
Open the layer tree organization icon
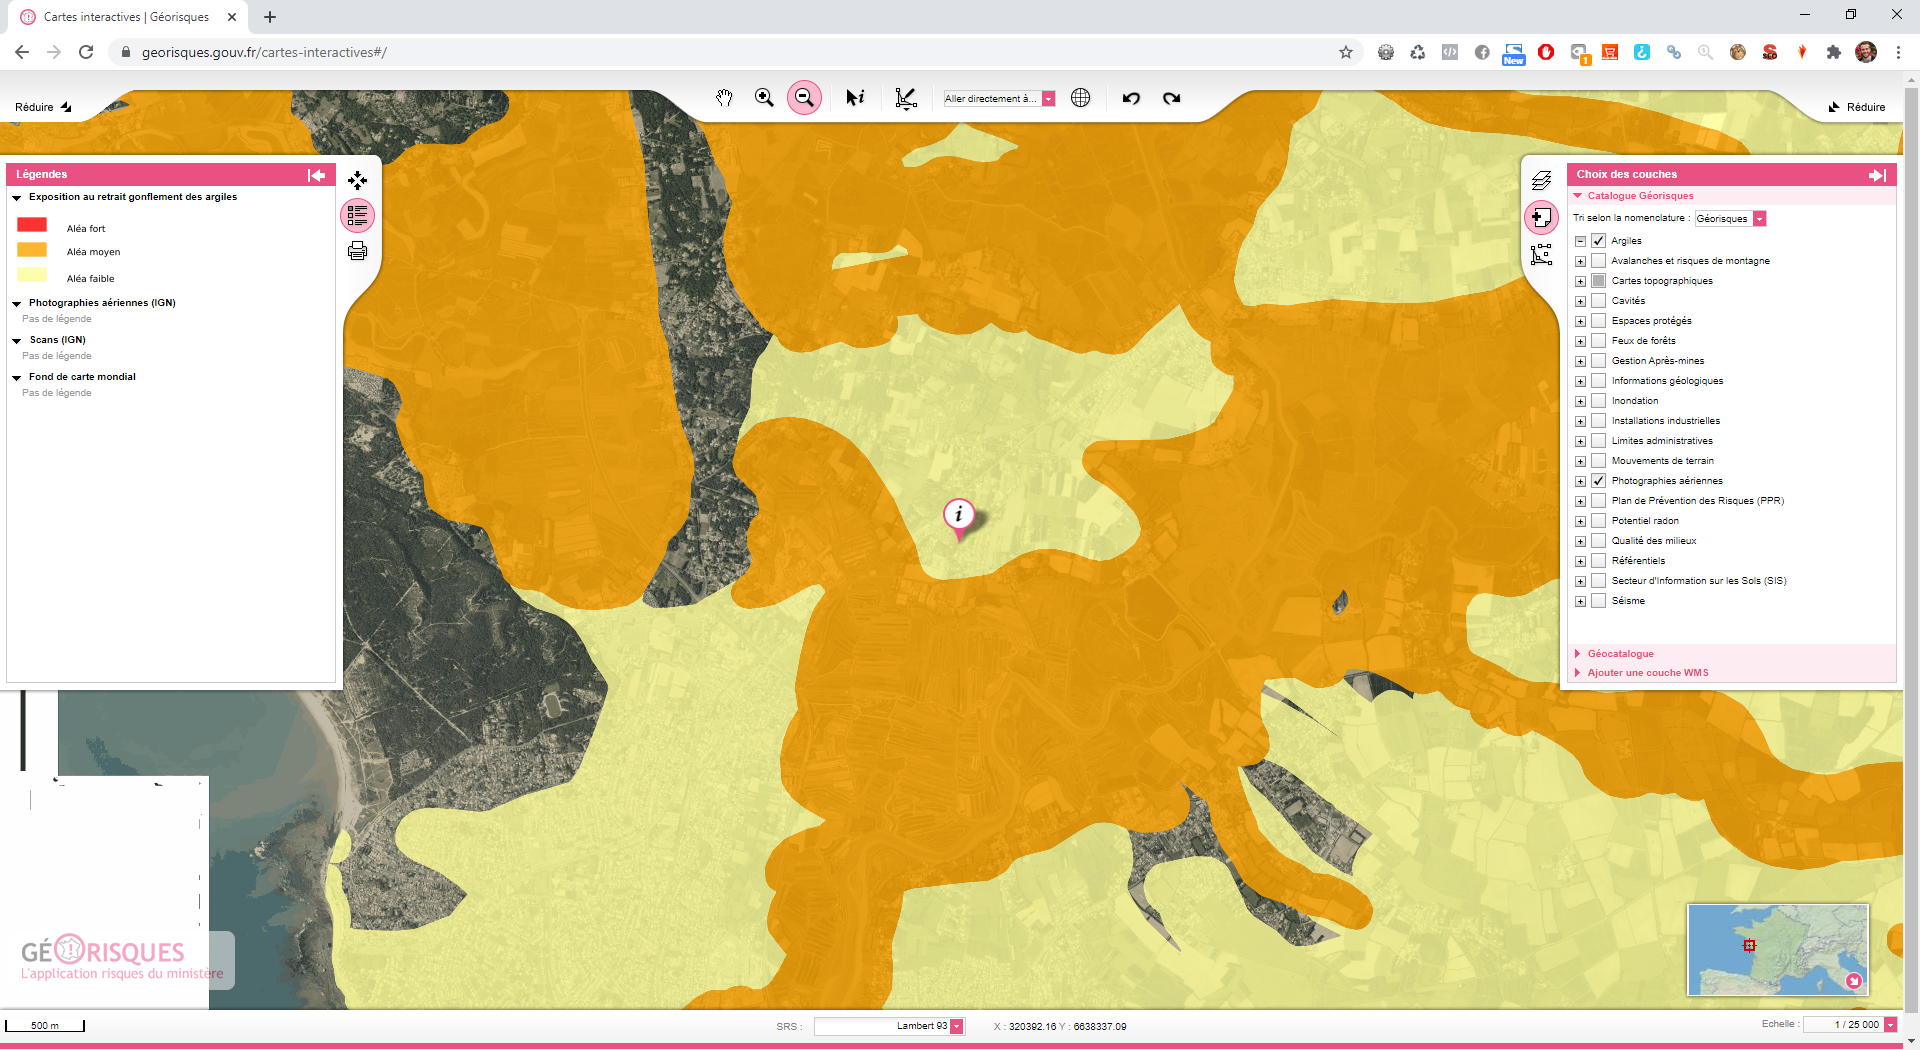pos(1541,255)
